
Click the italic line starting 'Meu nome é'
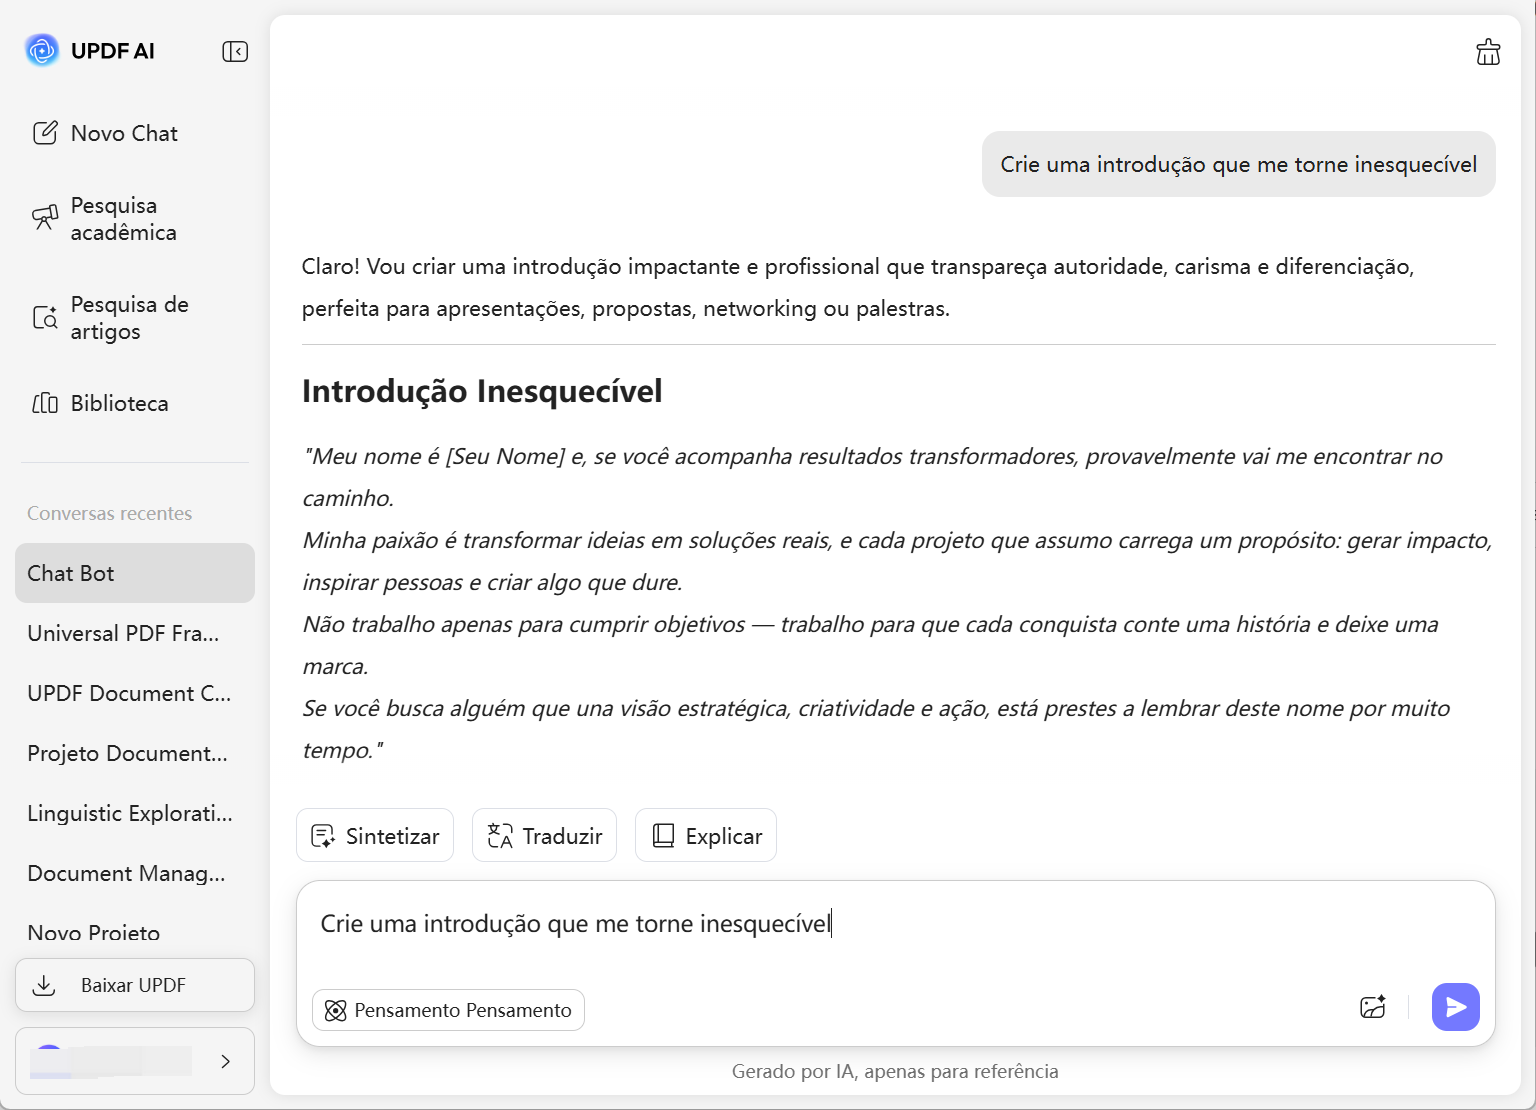coord(872,477)
